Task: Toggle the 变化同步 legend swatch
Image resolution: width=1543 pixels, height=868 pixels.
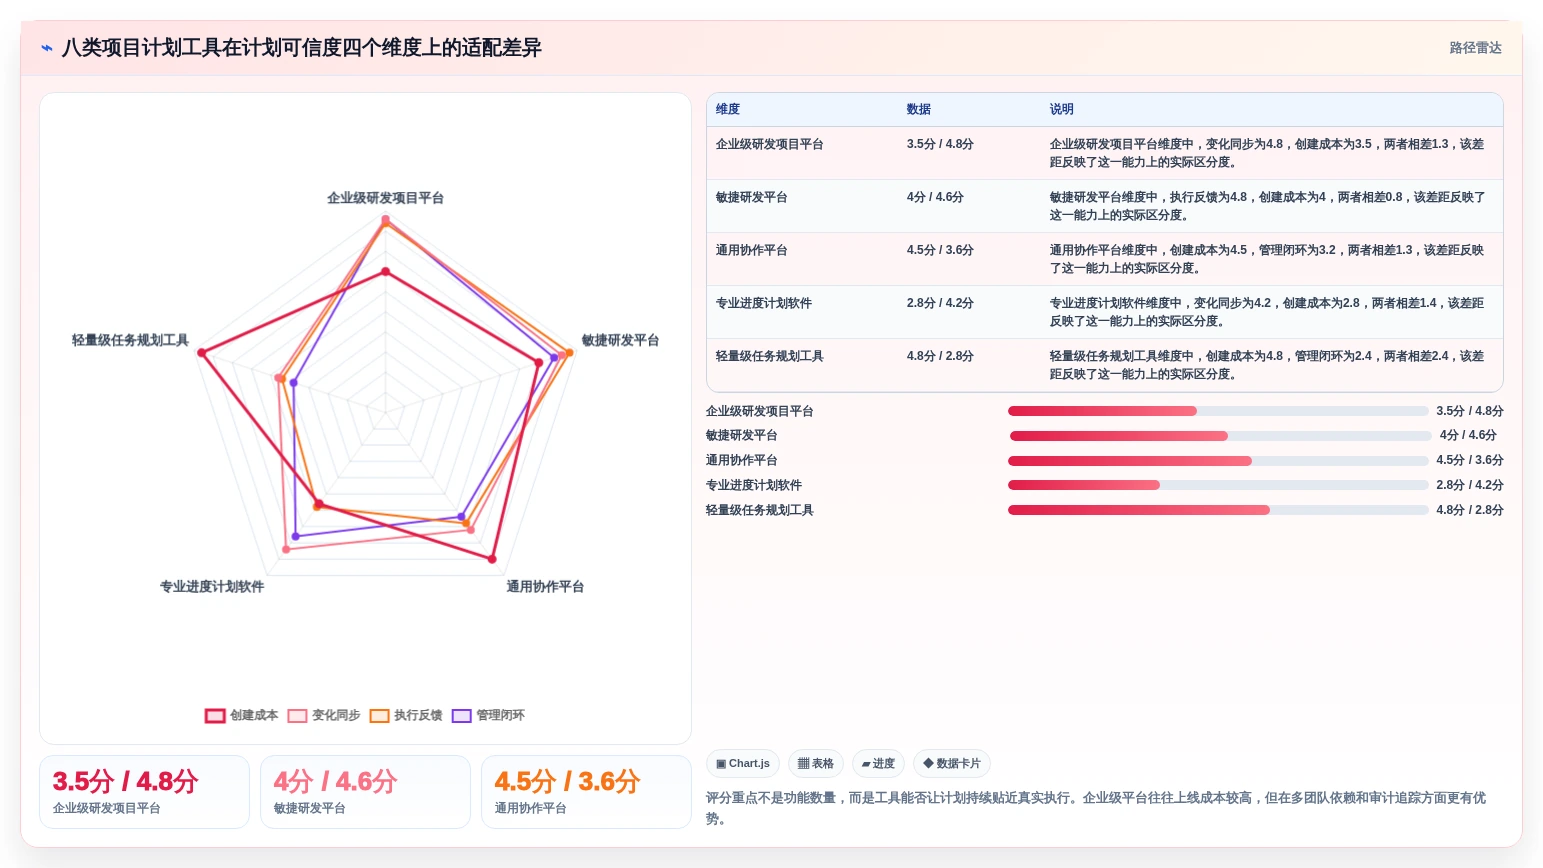Action: pyautogui.click(x=297, y=716)
